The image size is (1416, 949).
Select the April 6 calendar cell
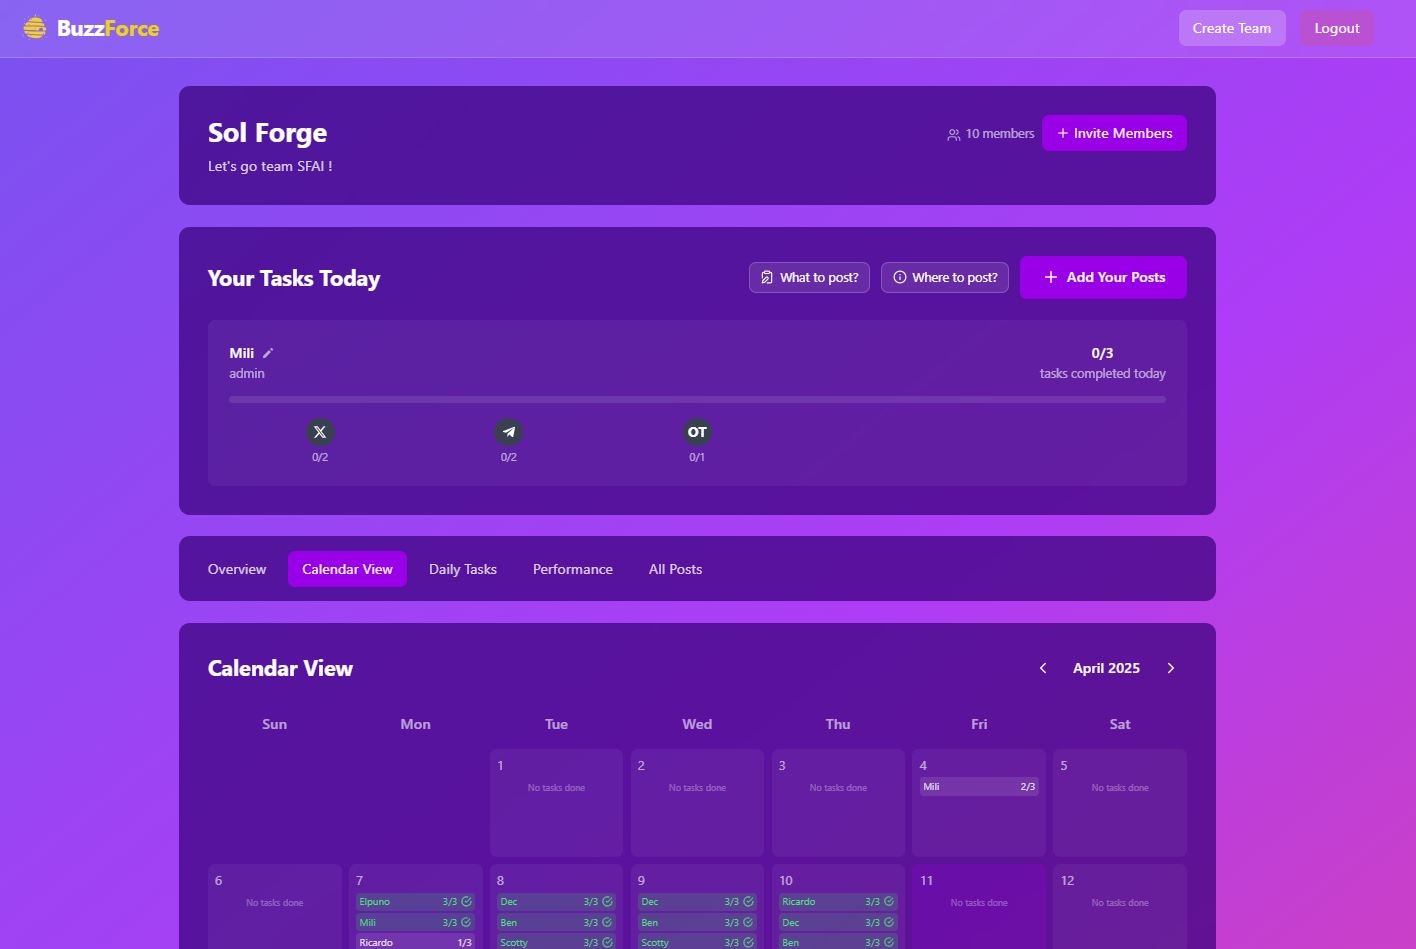[275, 907]
